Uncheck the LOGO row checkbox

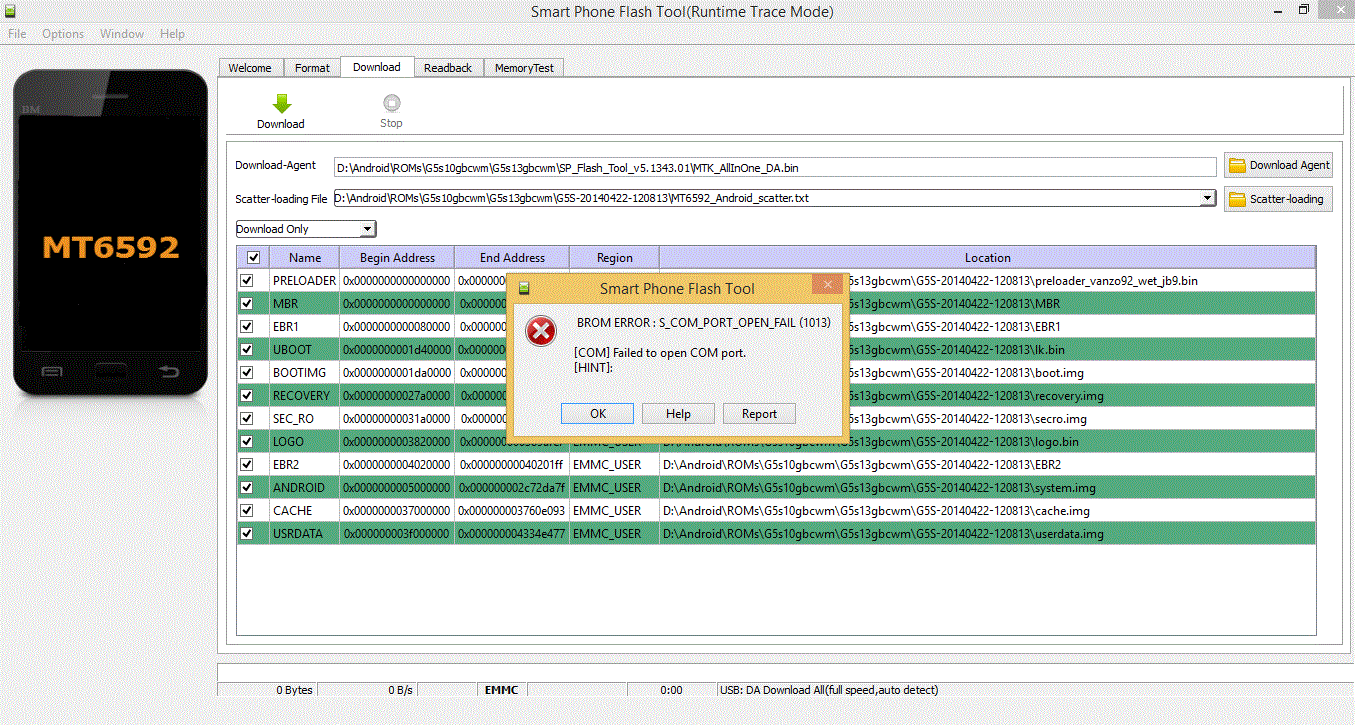[247, 442]
